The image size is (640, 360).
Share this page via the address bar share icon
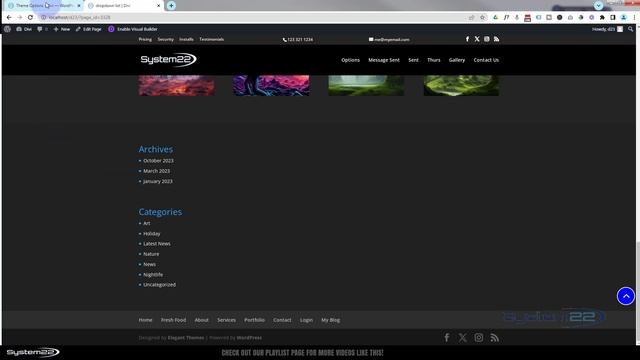(x=471, y=18)
